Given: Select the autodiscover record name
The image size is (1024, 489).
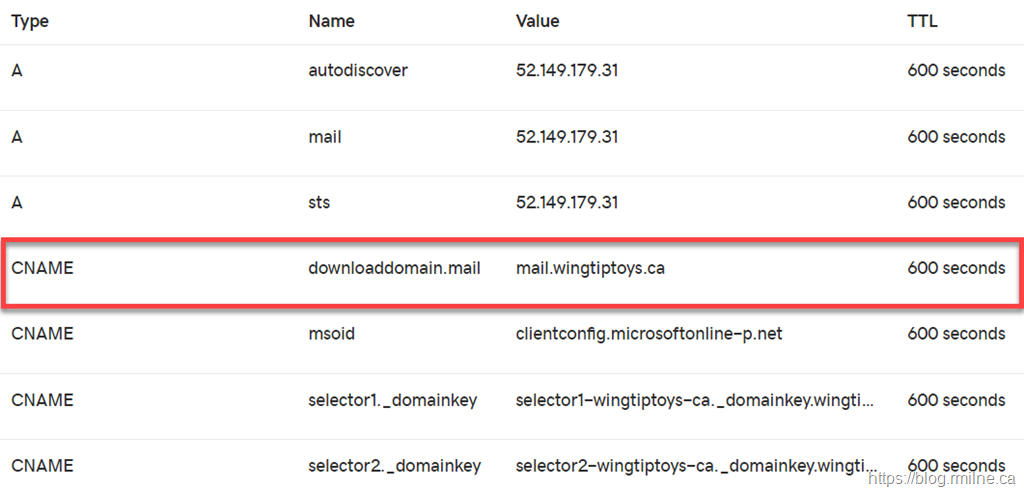Looking at the screenshot, I should [x=358, y=71].
